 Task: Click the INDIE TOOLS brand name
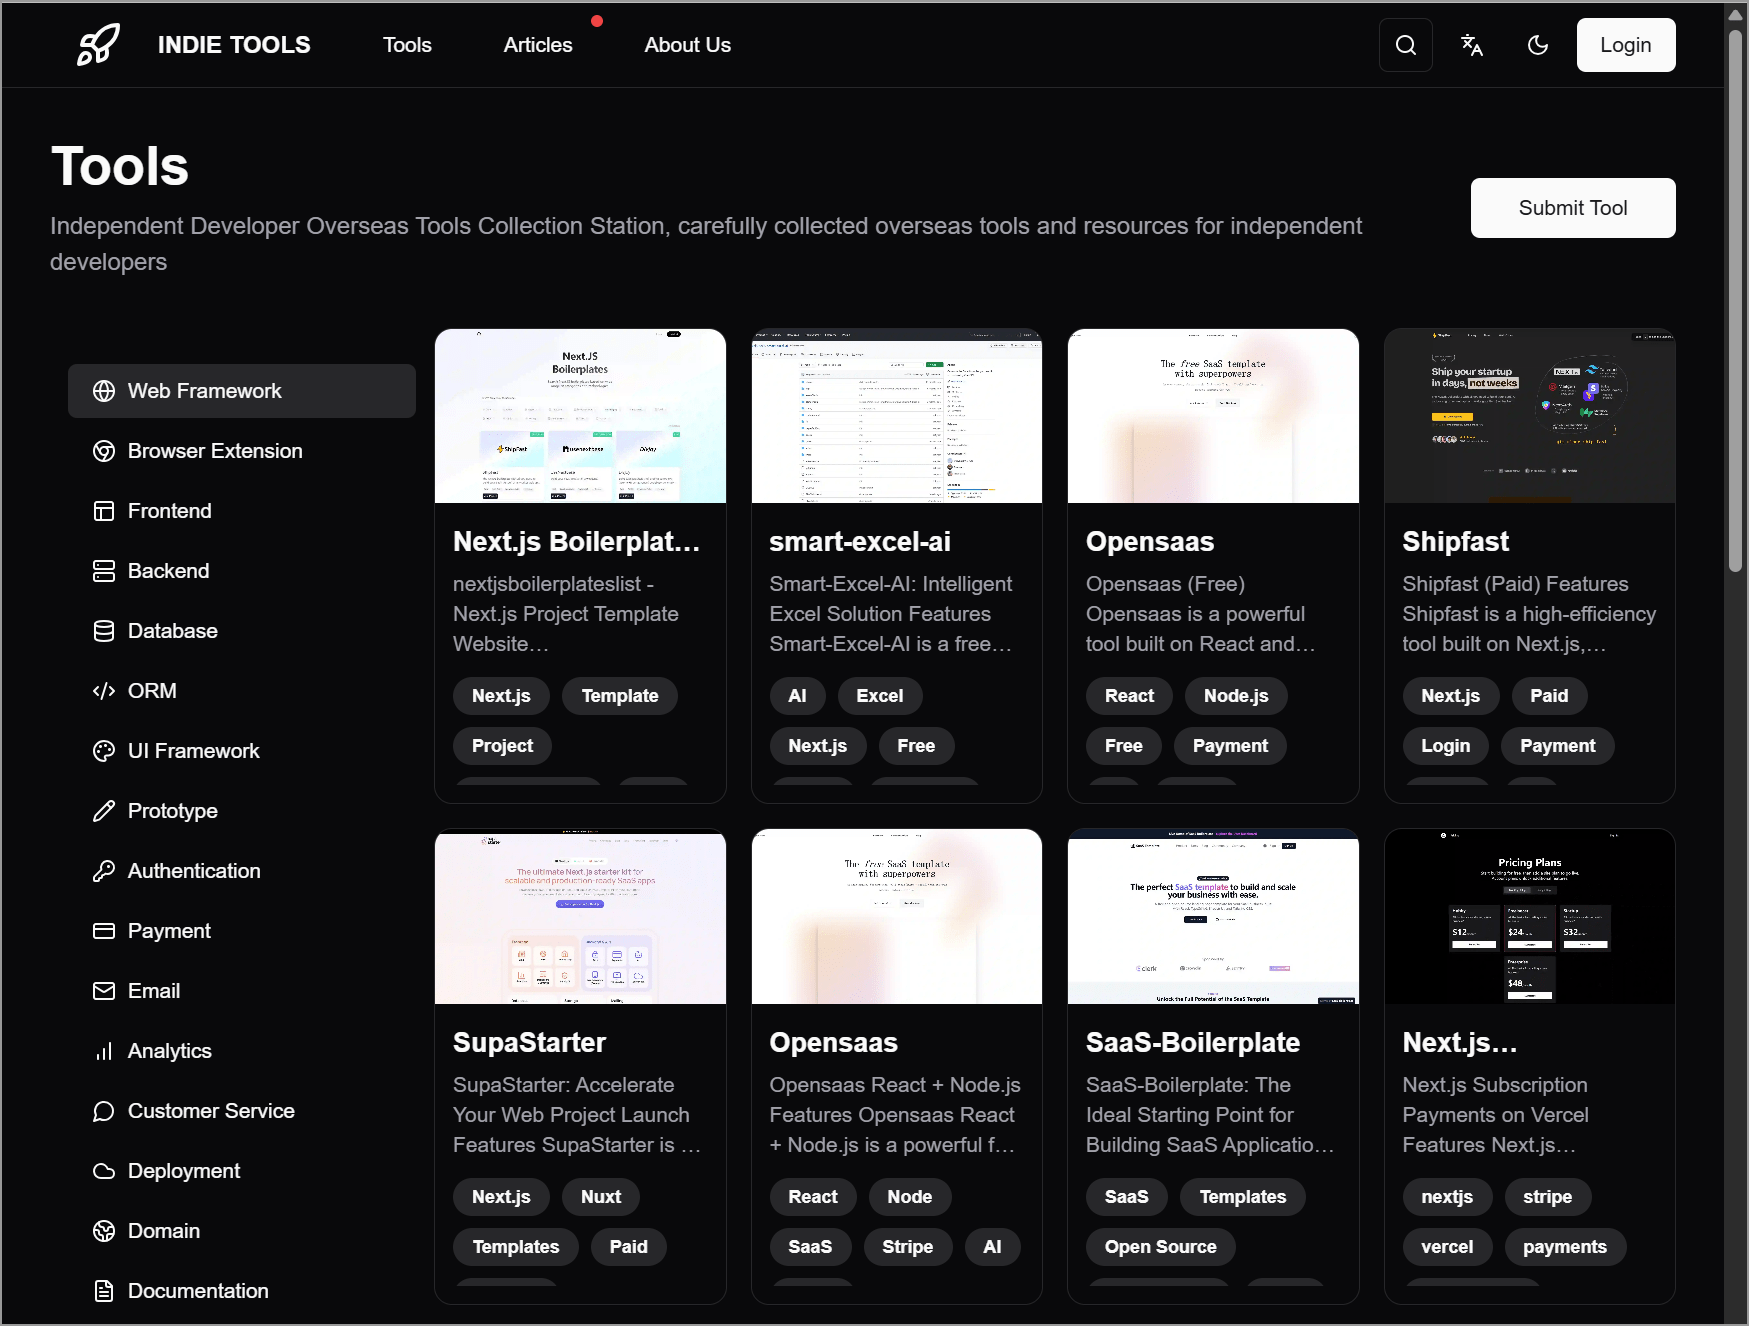coord(234,45)
